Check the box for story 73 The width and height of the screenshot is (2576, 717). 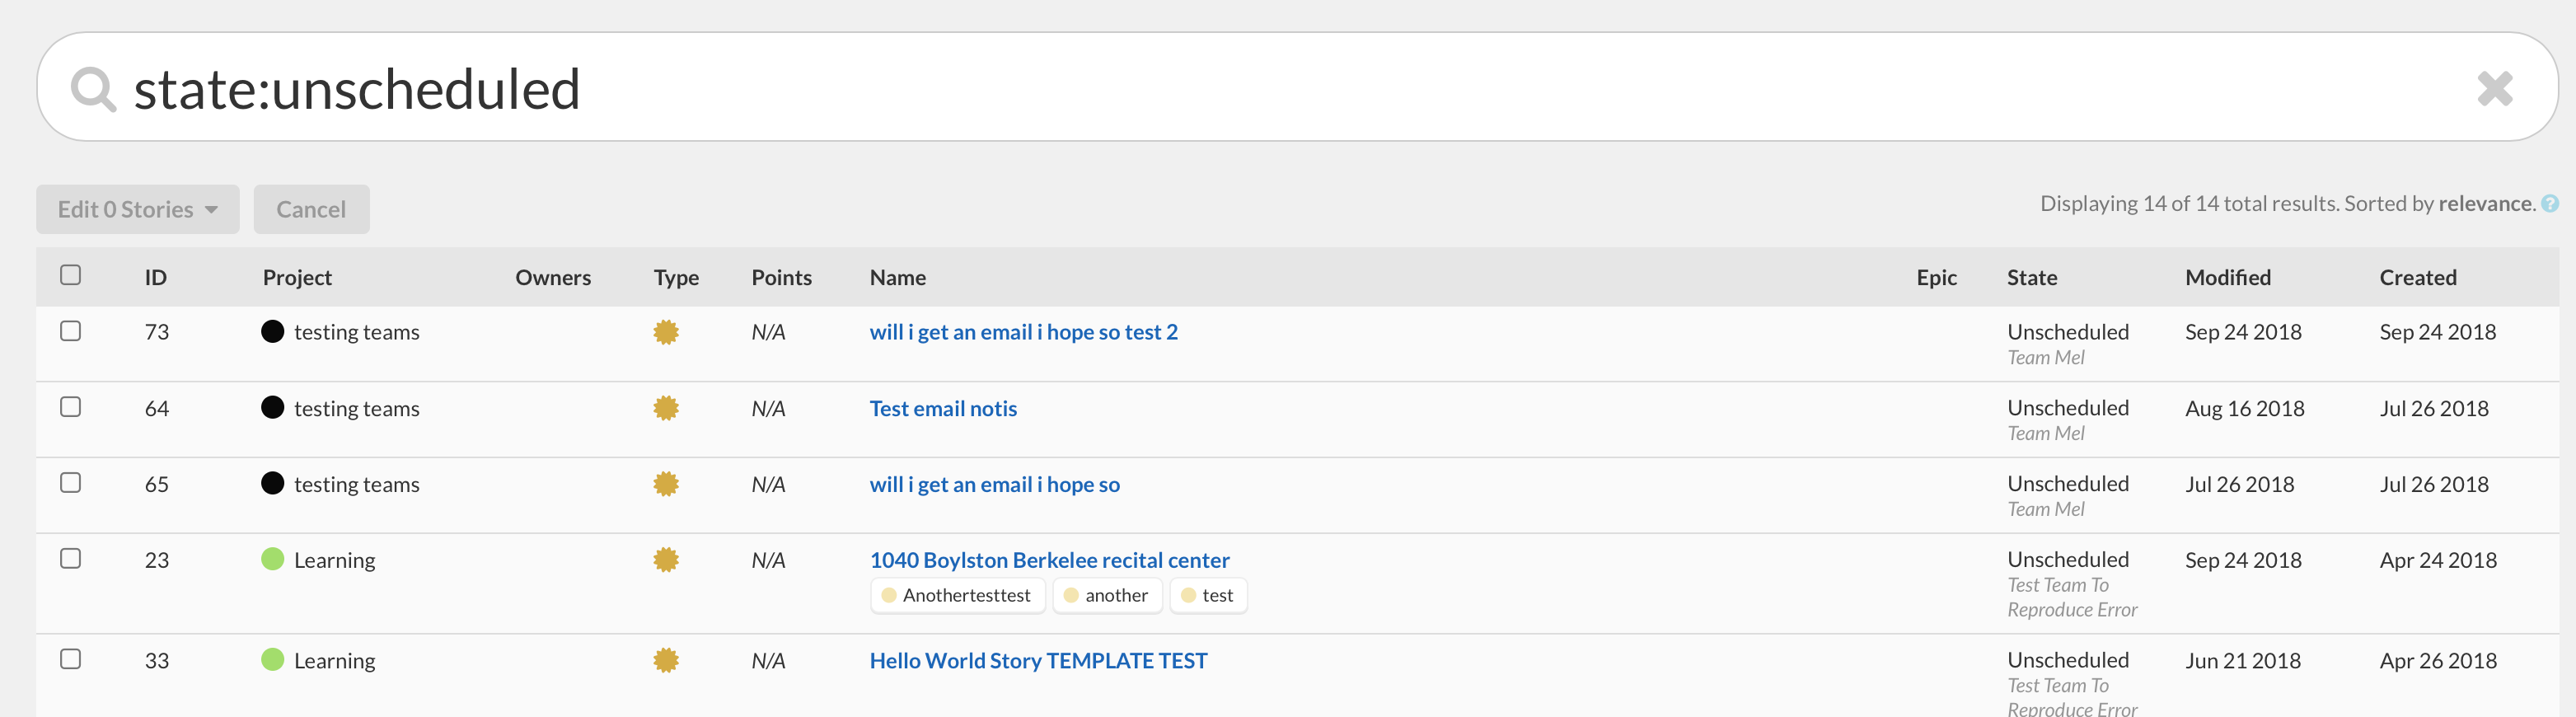70,331
